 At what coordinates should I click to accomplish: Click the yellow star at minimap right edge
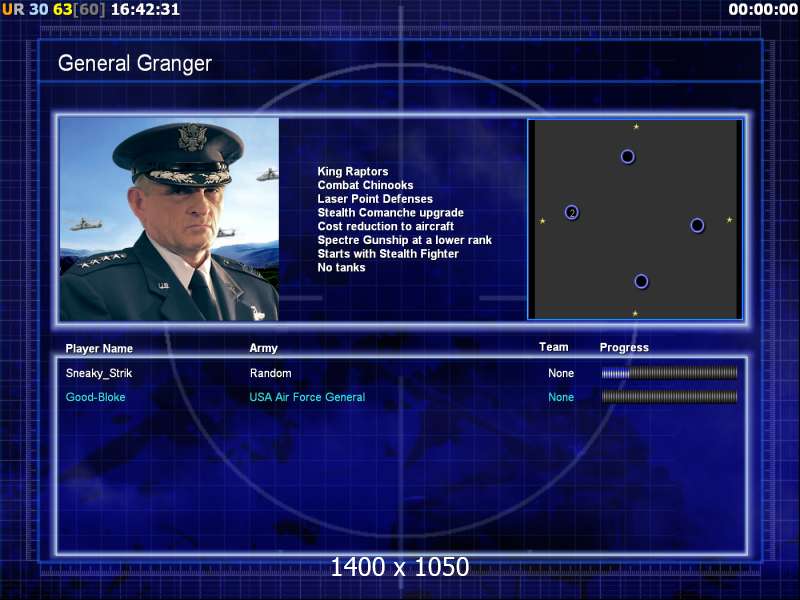[x=730, y=220]
